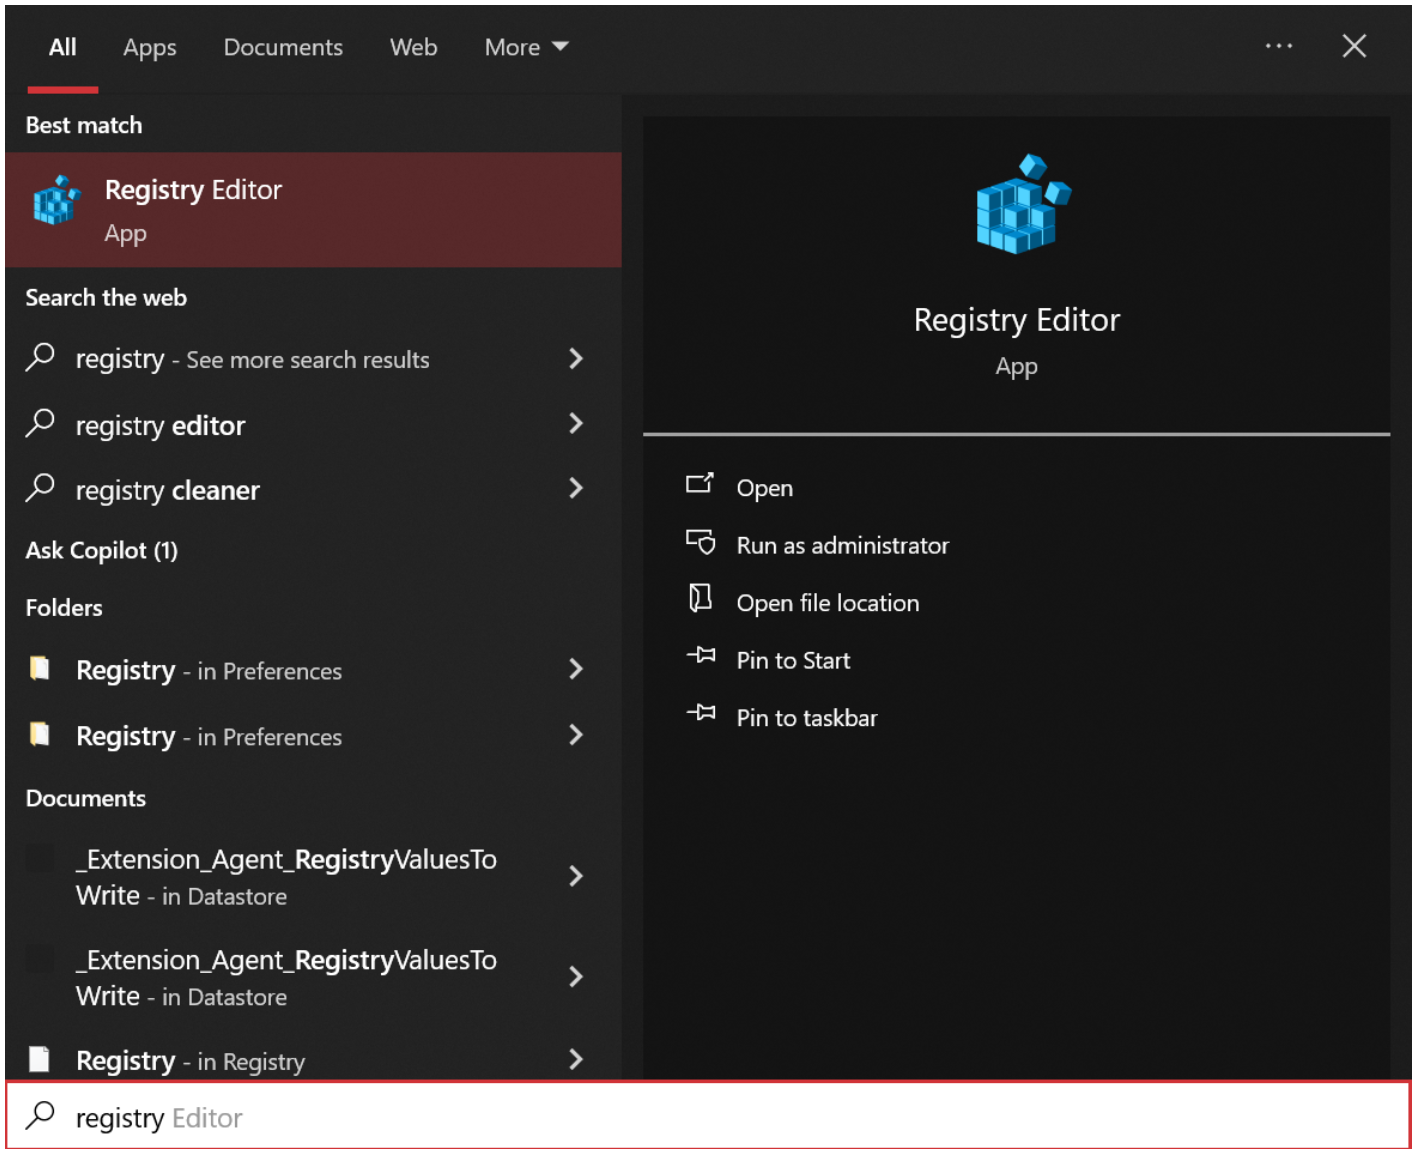The image size is (1418, 1158).
Task: Open the More filter dropdown
Action: click(x=527, y=47)
